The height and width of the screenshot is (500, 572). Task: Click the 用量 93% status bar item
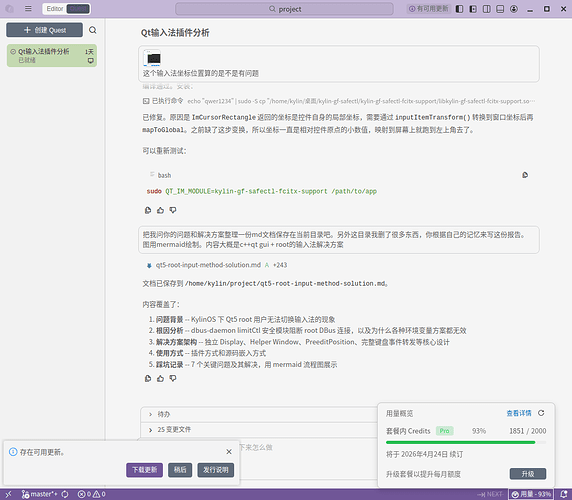(531, 494)
